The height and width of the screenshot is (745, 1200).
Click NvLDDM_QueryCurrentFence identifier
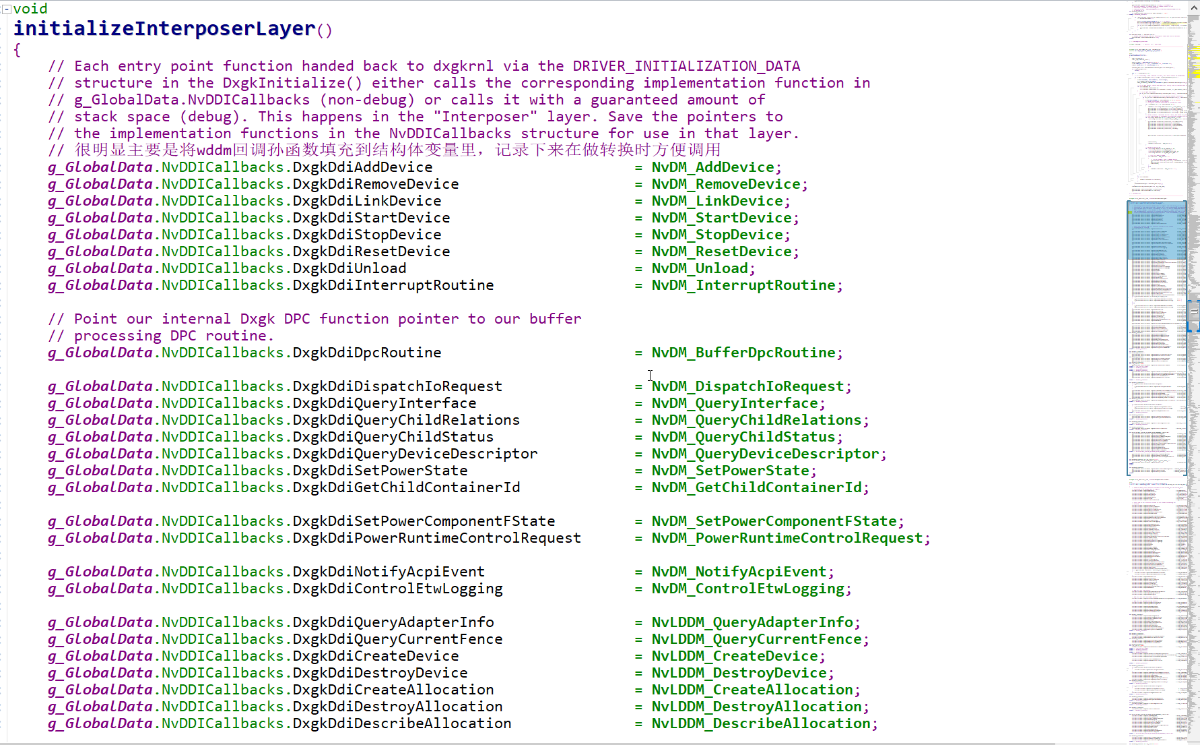(x=756, y=639)
